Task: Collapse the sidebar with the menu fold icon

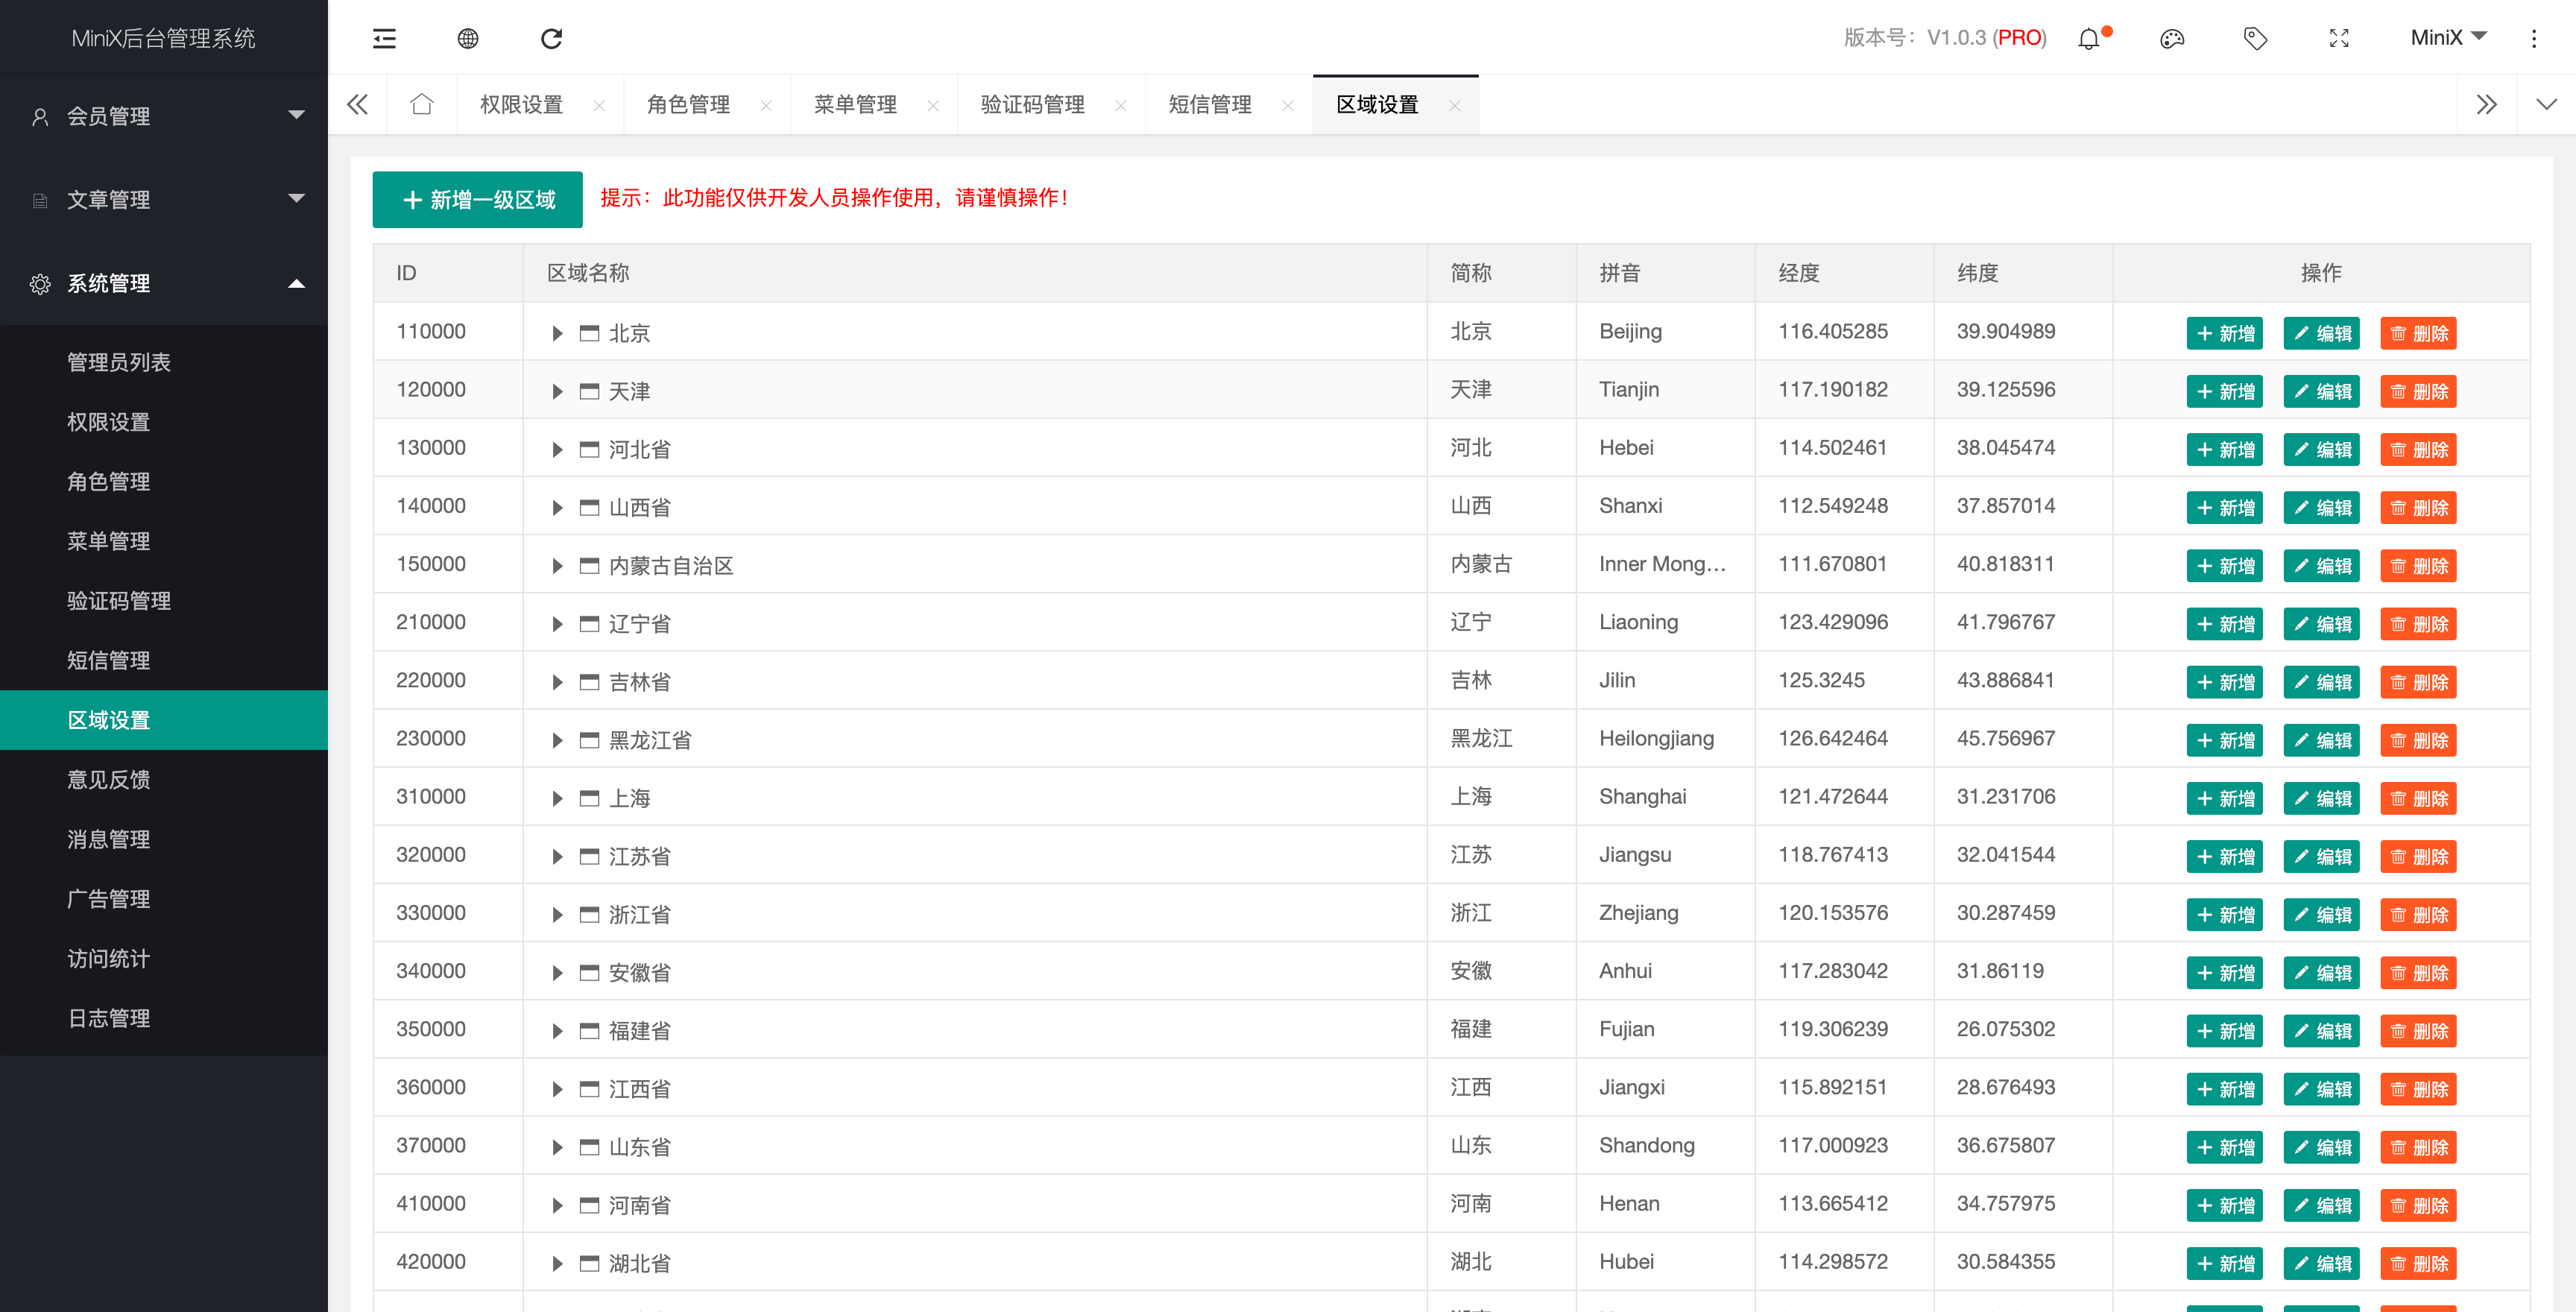Action: (384, 39)
